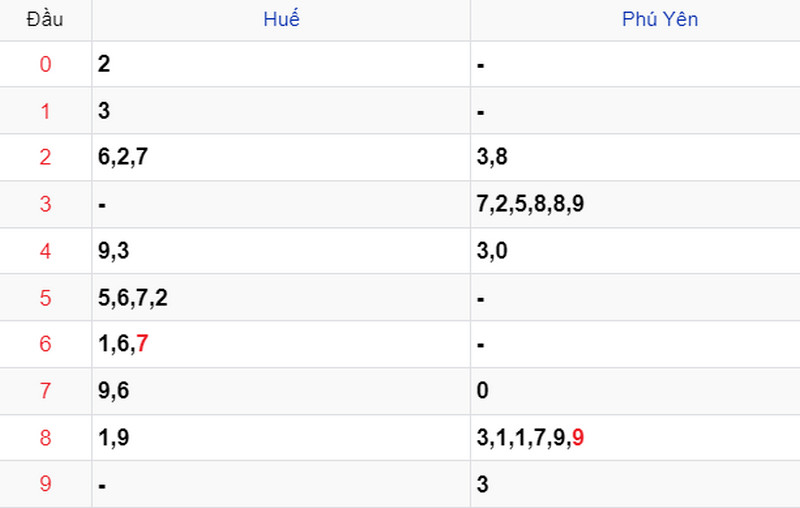Click Phú Yên cell showing 3,8
Viewport: 800px width, 508px height.
point(635,157)
